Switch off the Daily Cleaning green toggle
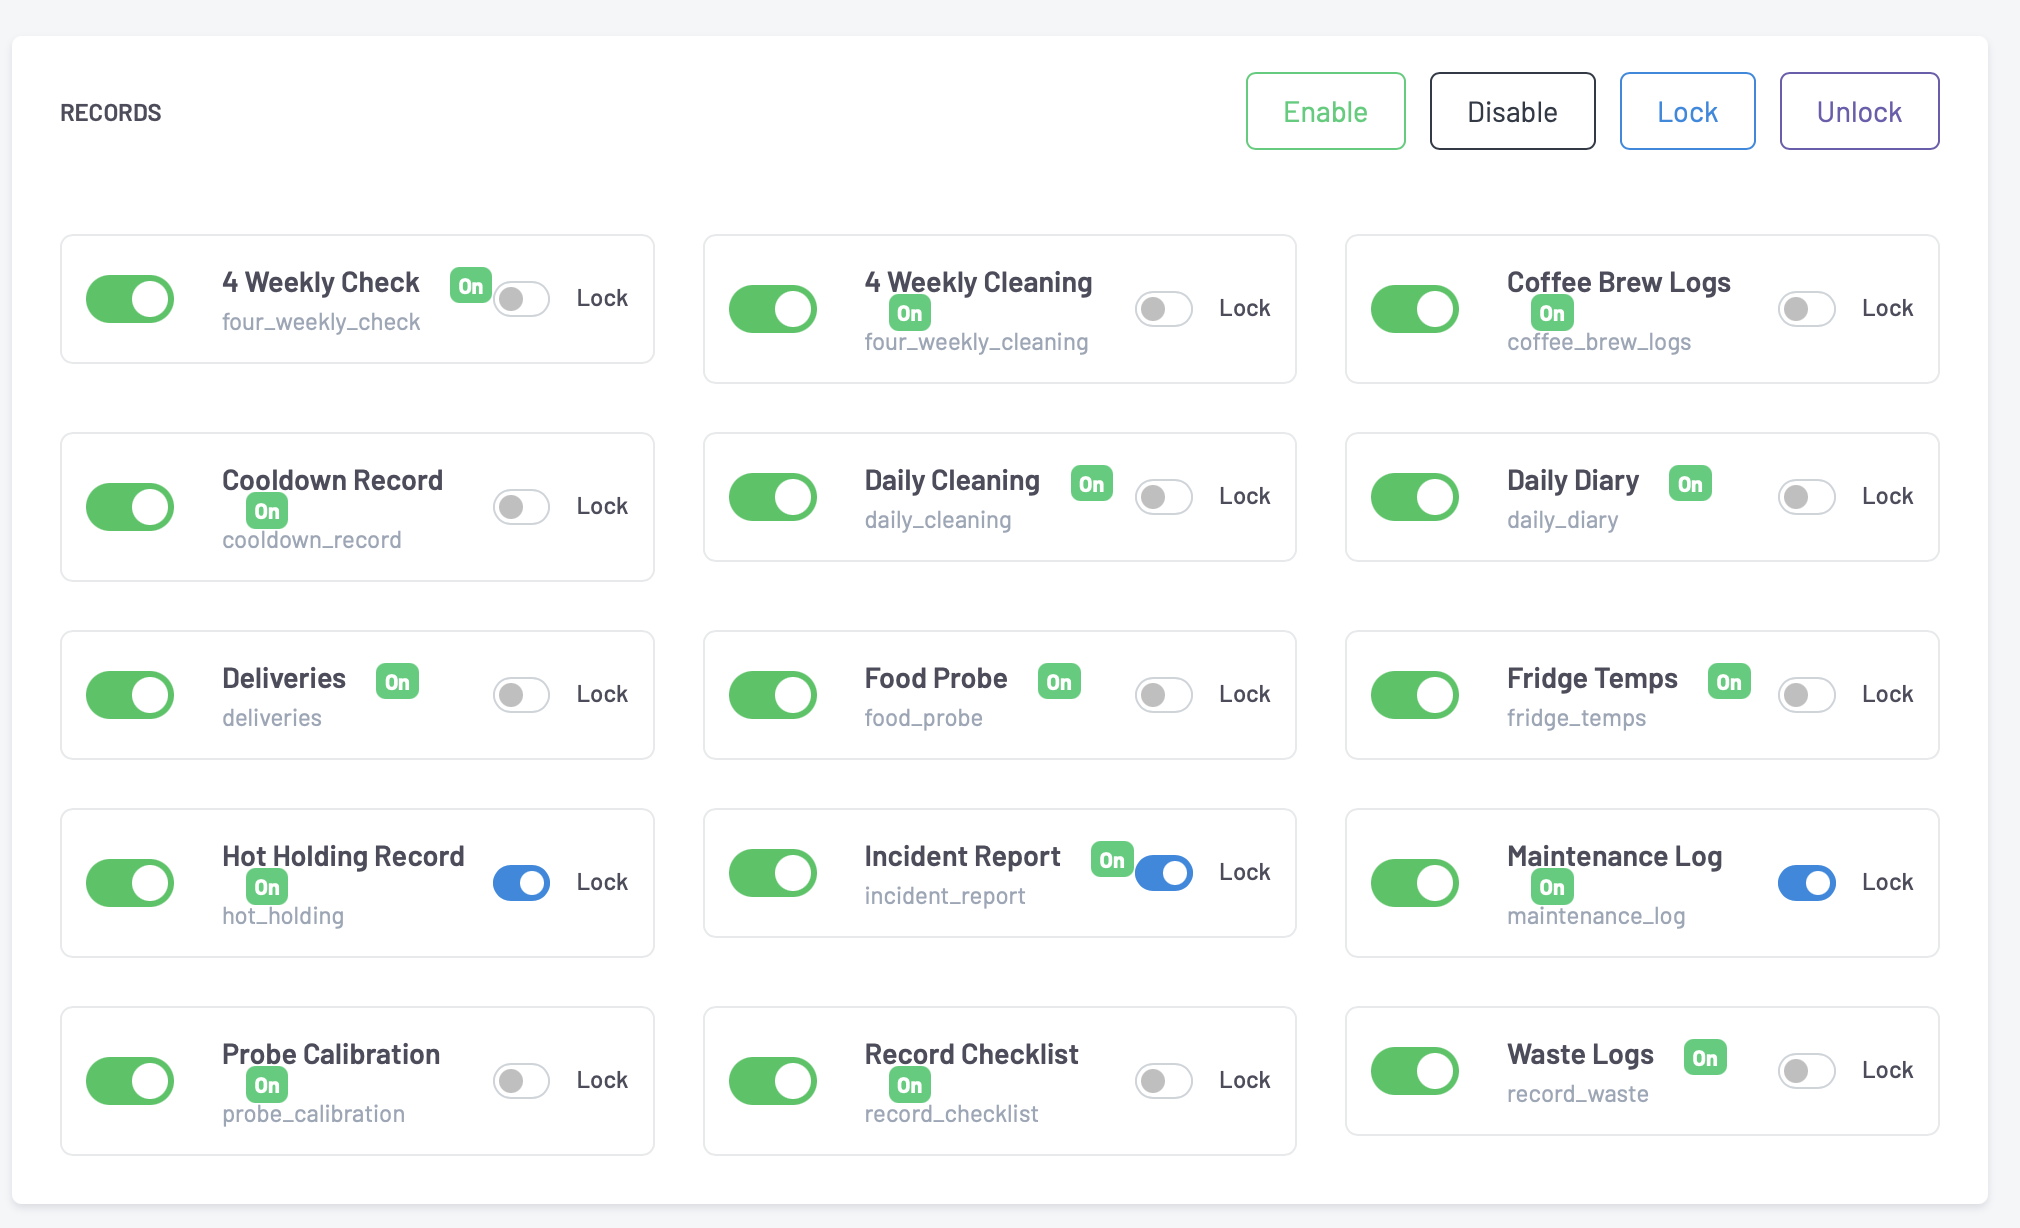Screen dimensions: 2020x1228 coord(772,497)
